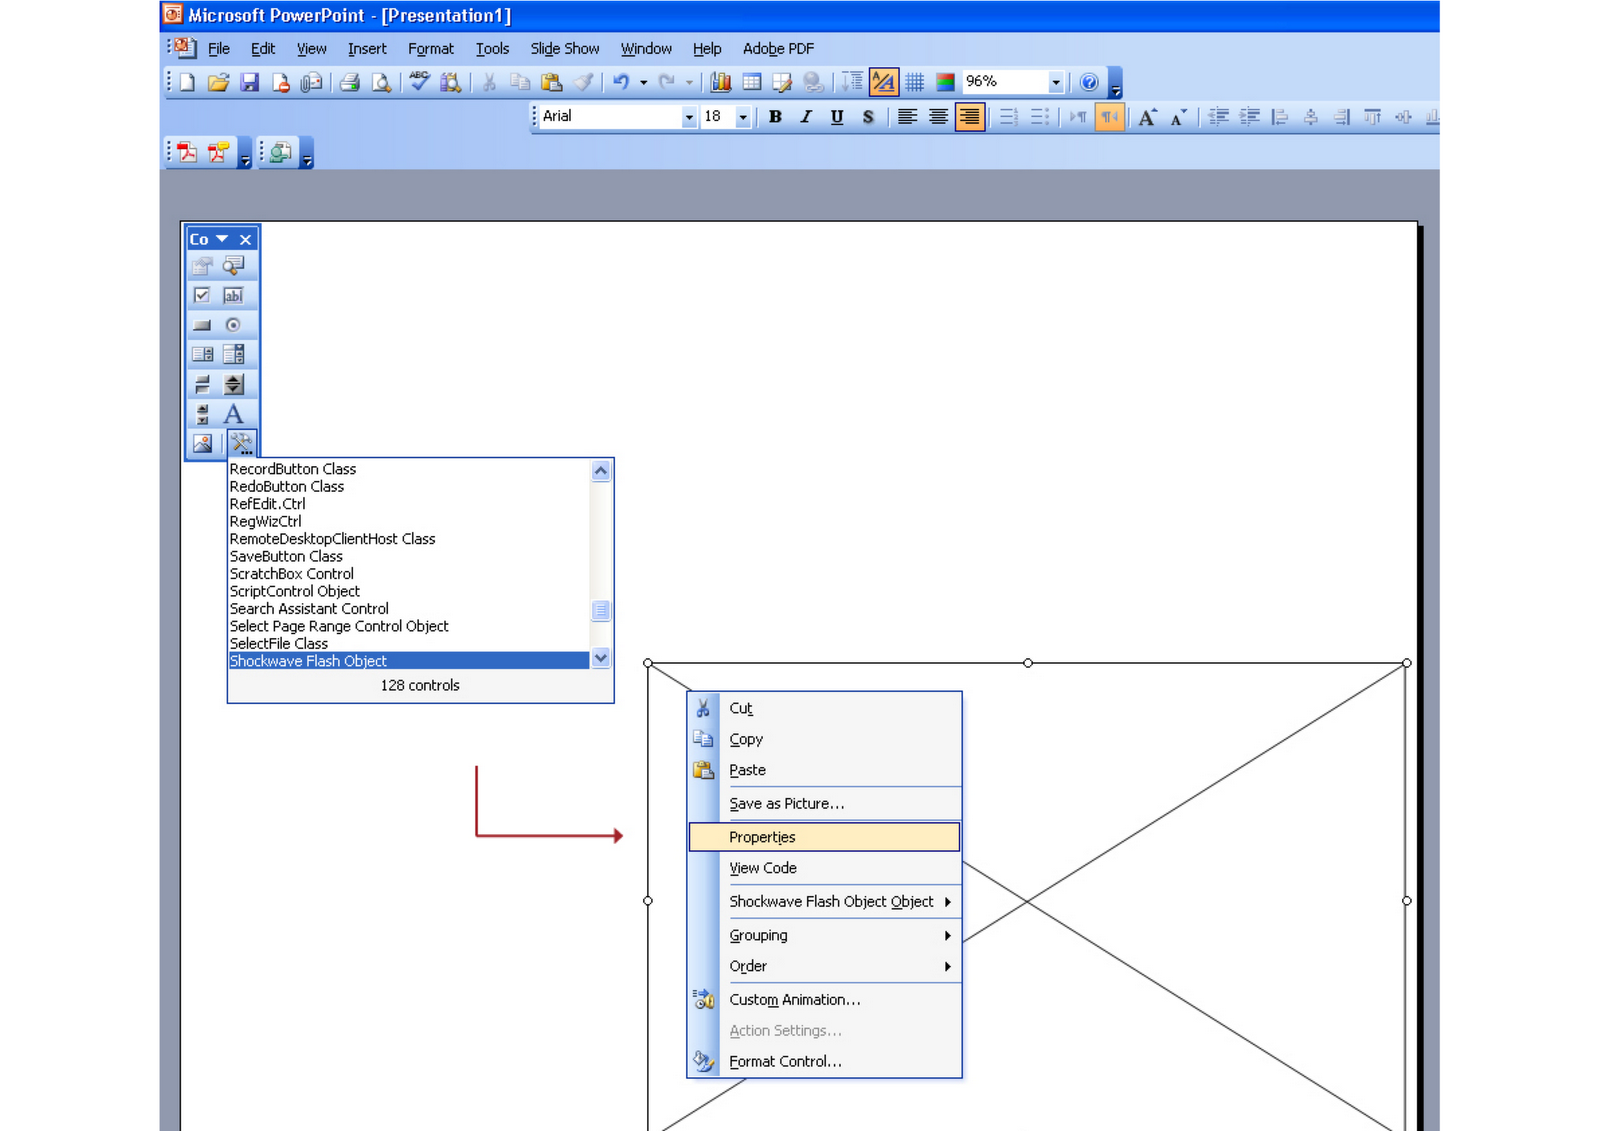Click Custom Animation in the context menu
This screenshot has height=1131, width=1600.
(824, 1000)
